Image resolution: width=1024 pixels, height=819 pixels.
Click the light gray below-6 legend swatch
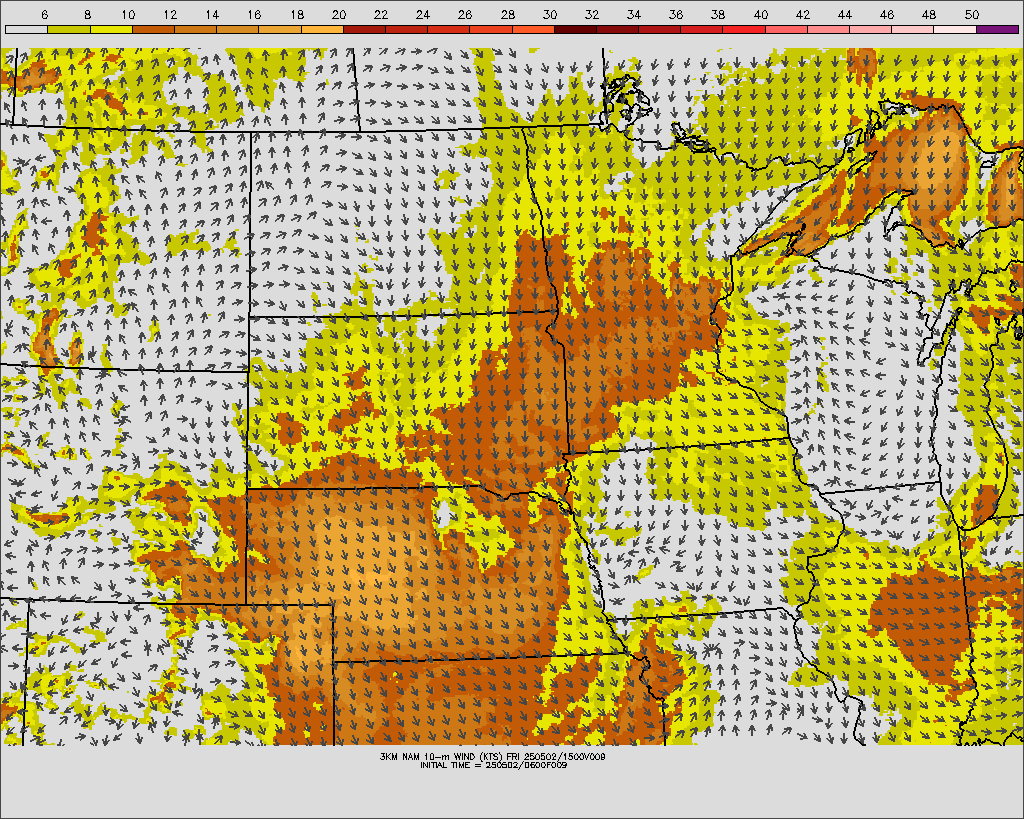click(x=26, y=29)
